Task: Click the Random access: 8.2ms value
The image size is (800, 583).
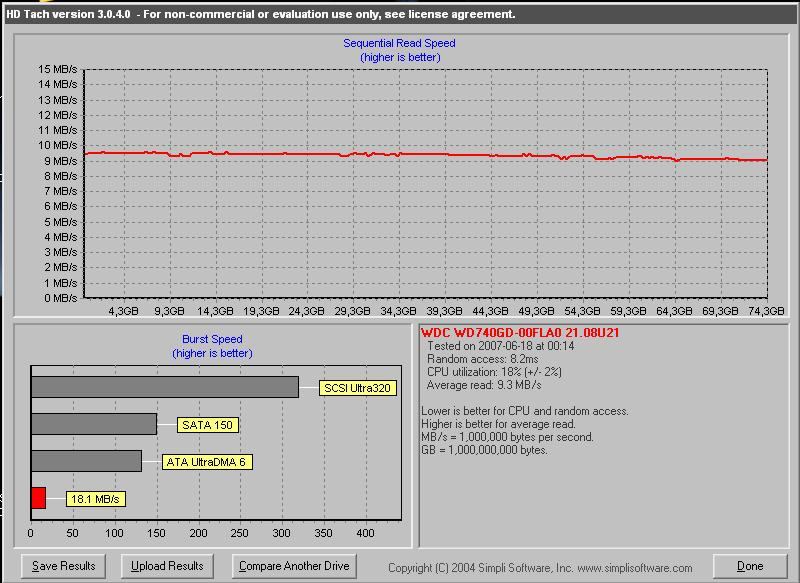Action: 482,359
